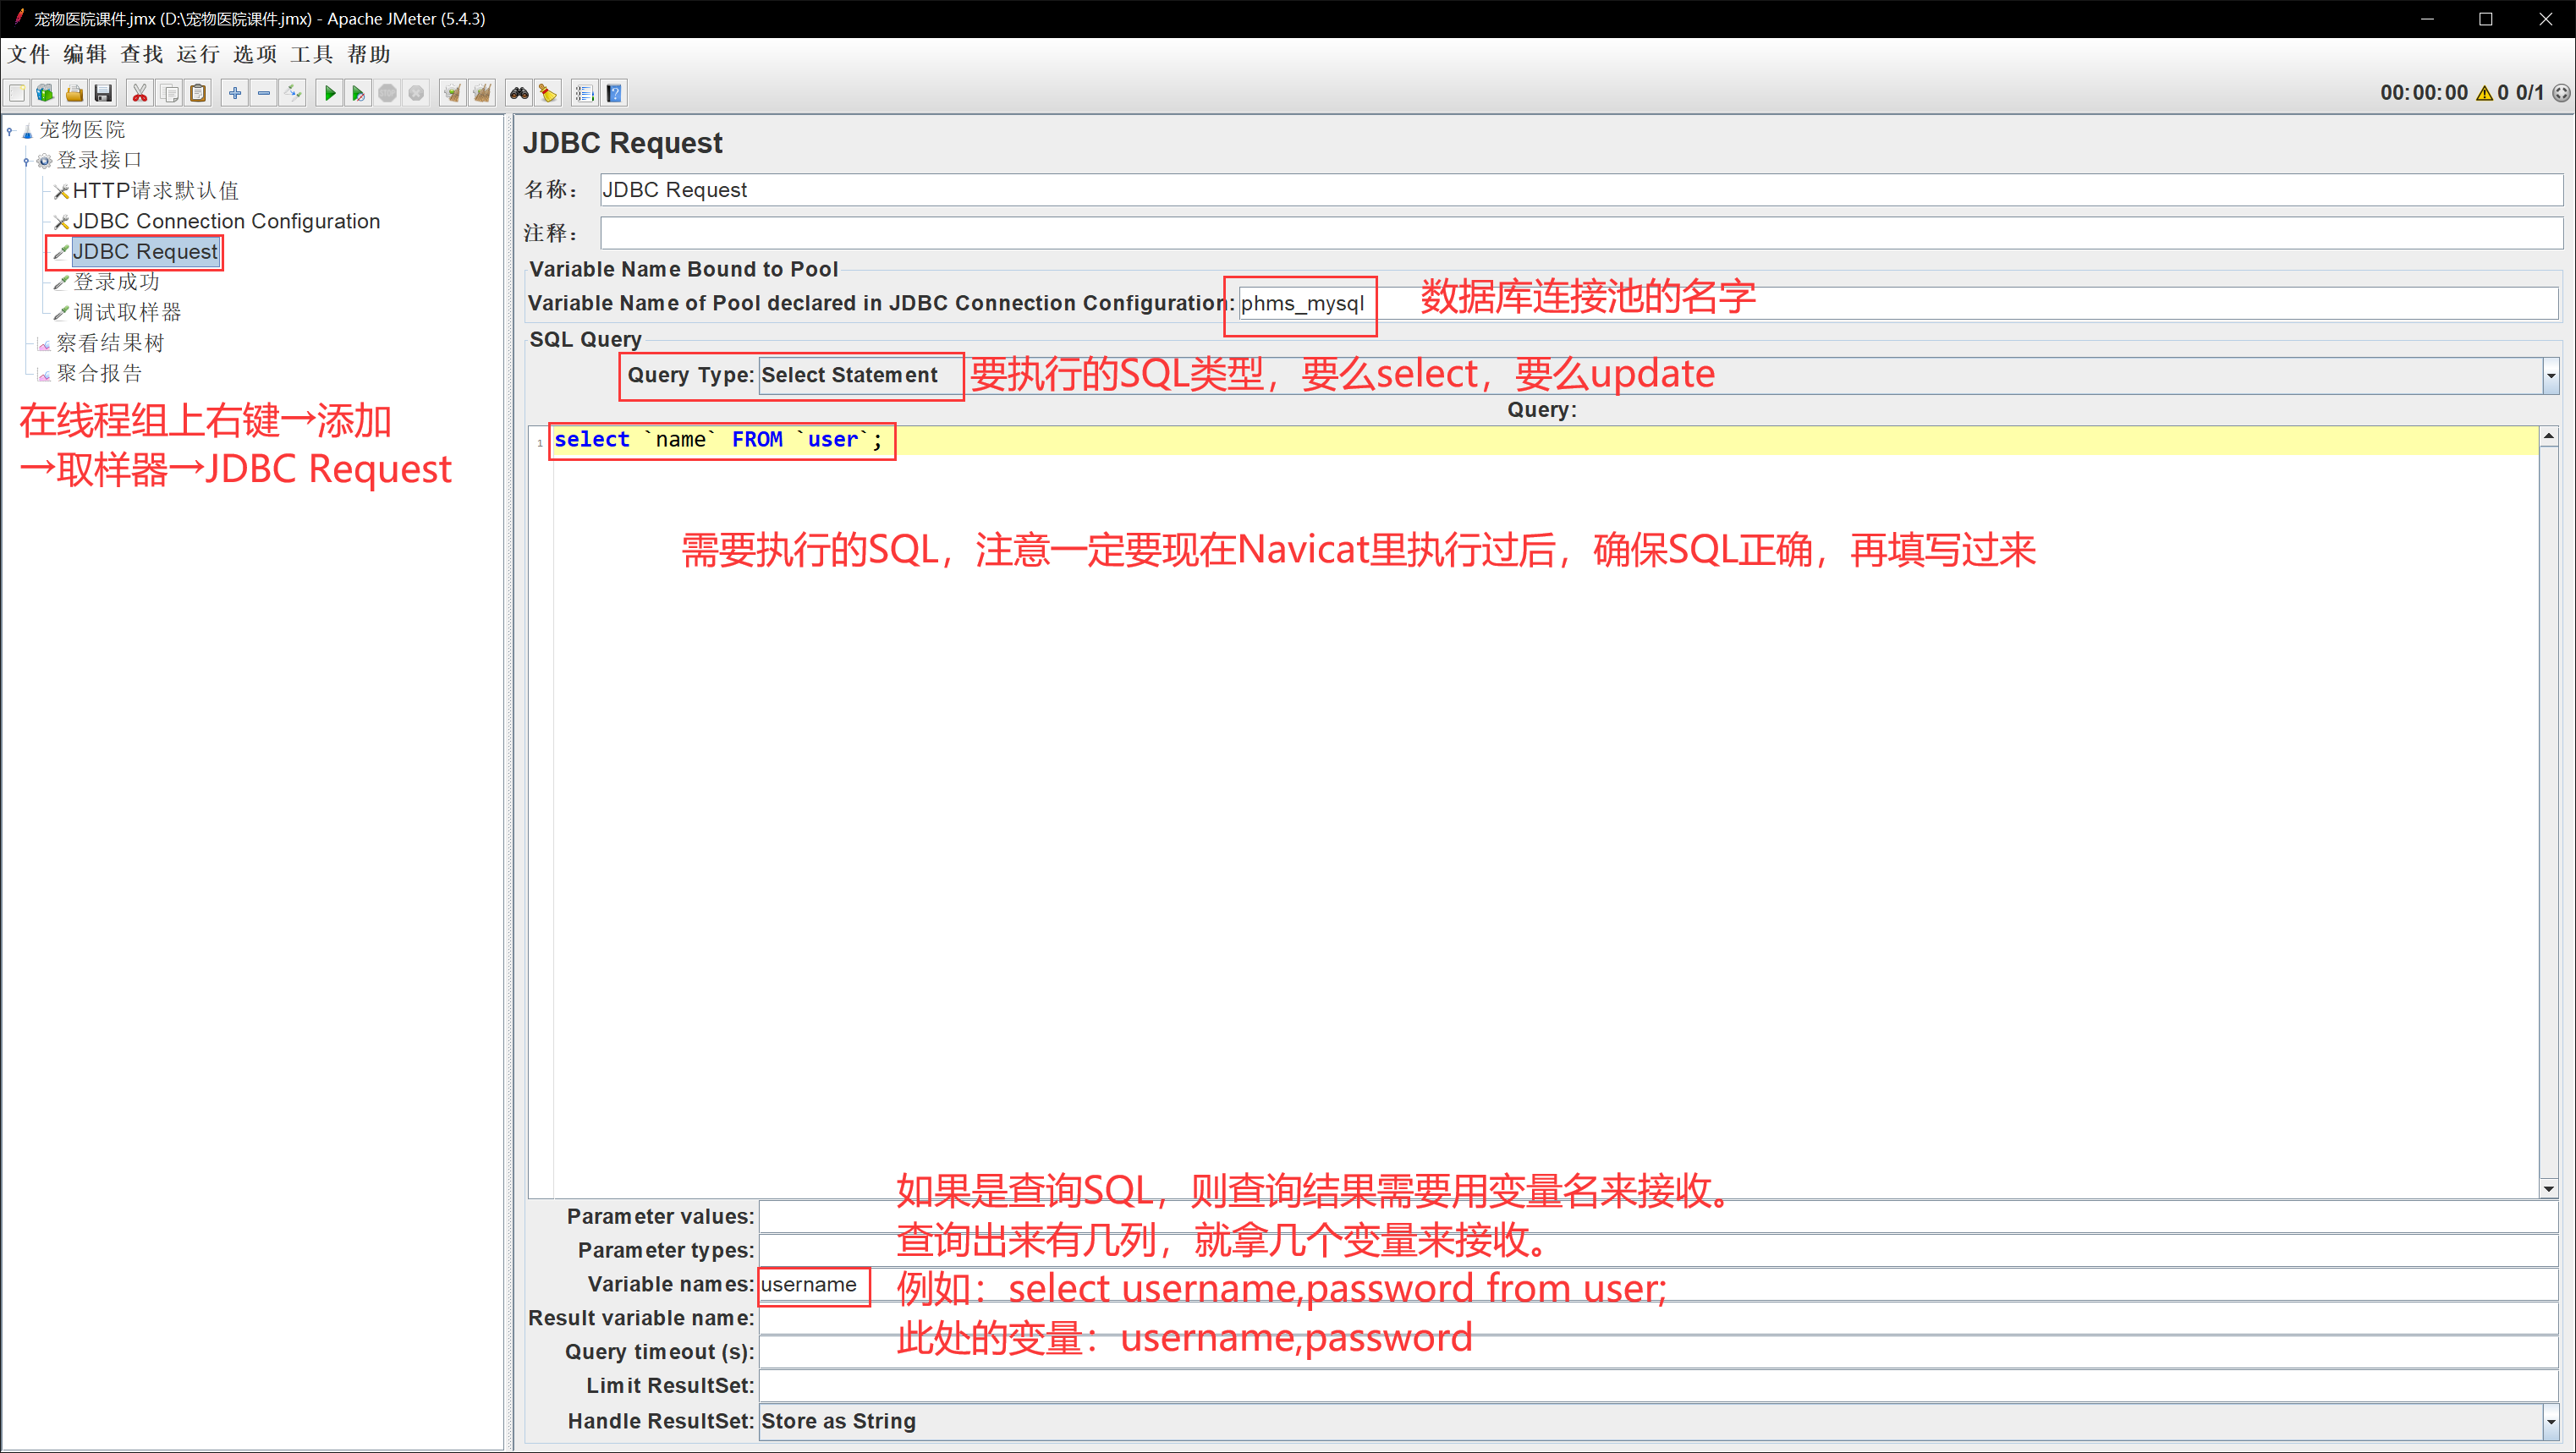Viewport: 2576px width, 1453px height.
Task: Click the Search binoculars icon
Action: tap(518, 93)
